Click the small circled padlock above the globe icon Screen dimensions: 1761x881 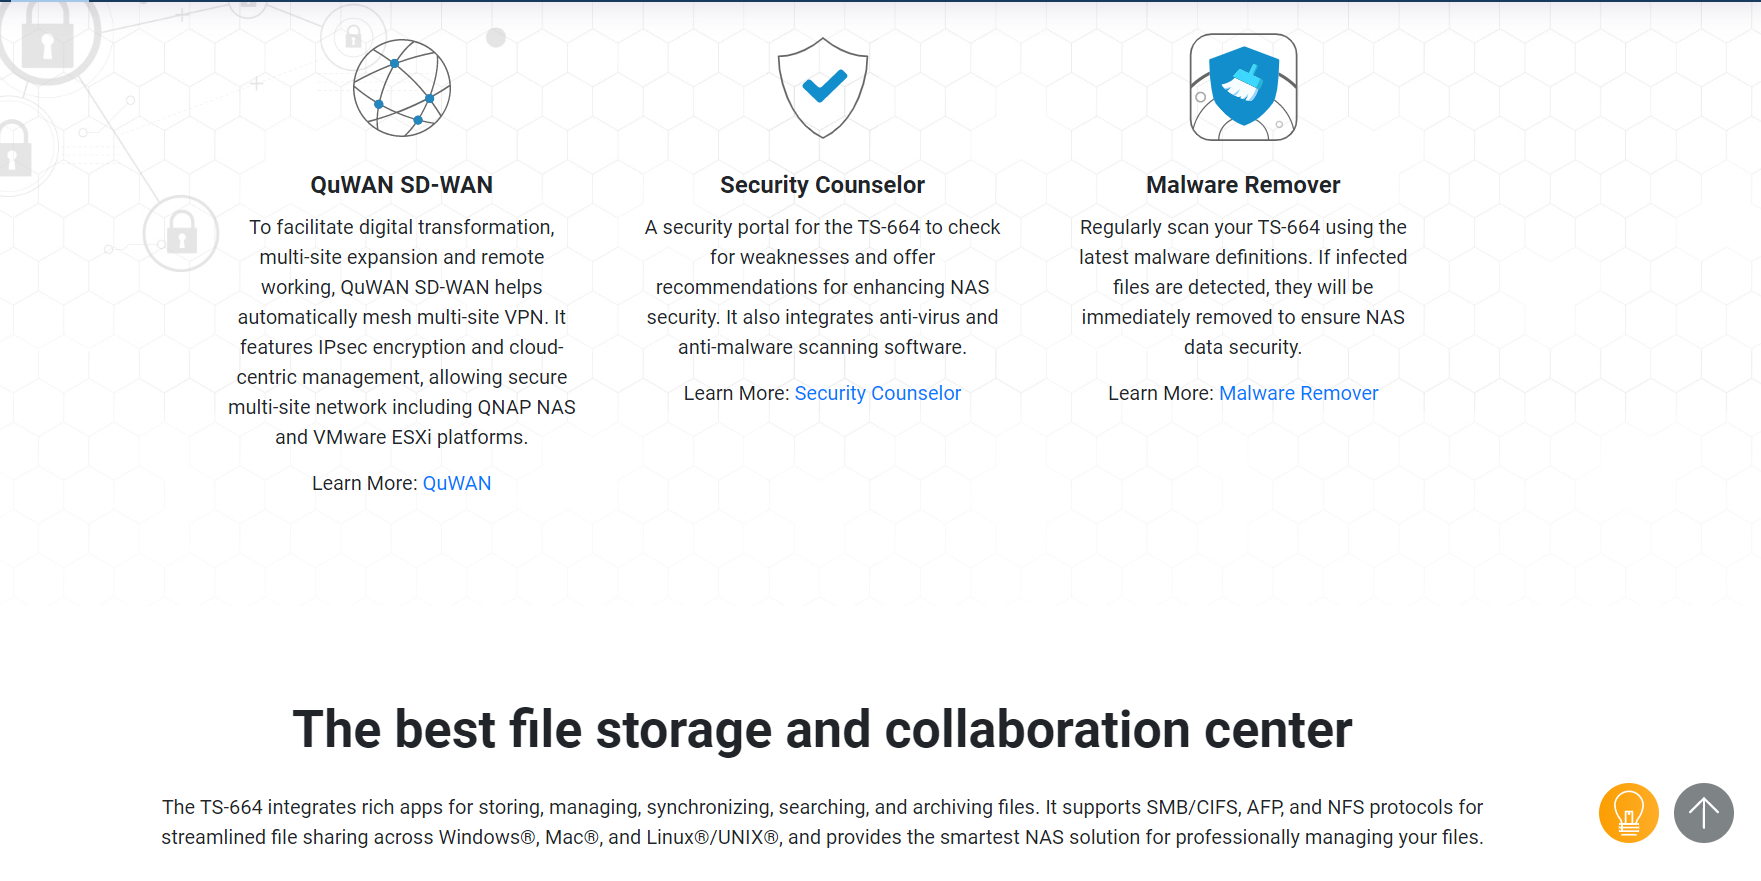pos(352,38)
